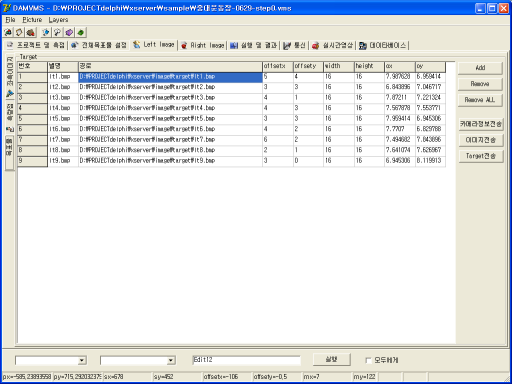Viewport: 512px width, 384px height.
Task: Click the green gem toolbar icon
Action: coord(81,32)
